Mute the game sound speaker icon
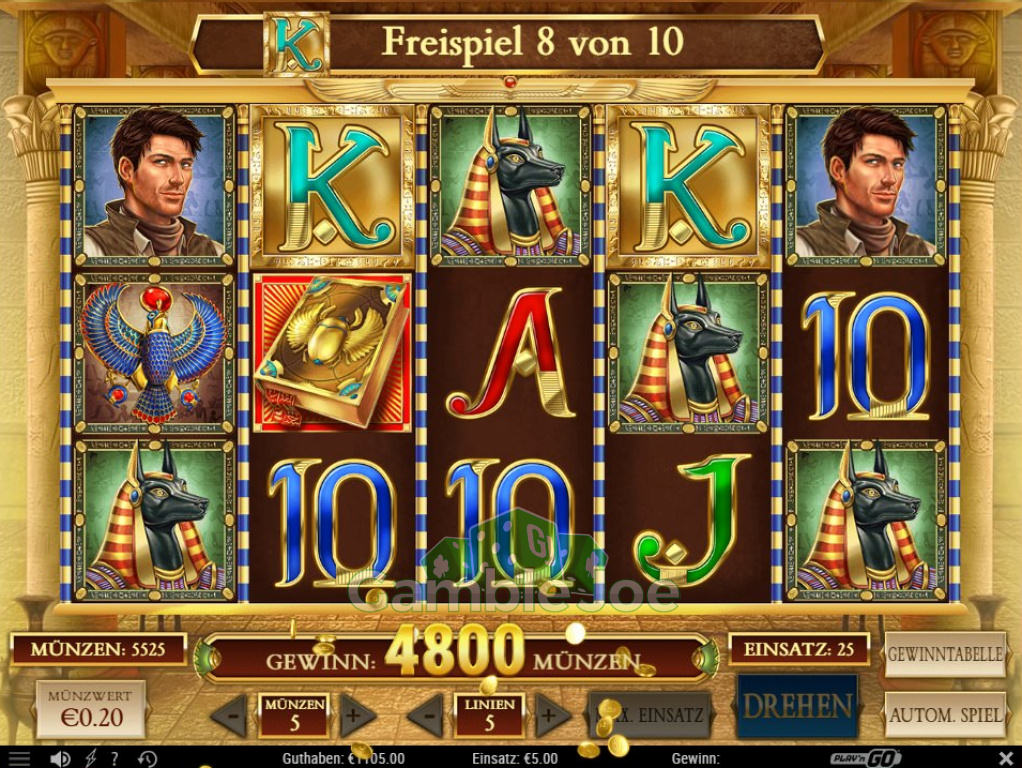1022x768 pixels. click(x=60, y=758)
